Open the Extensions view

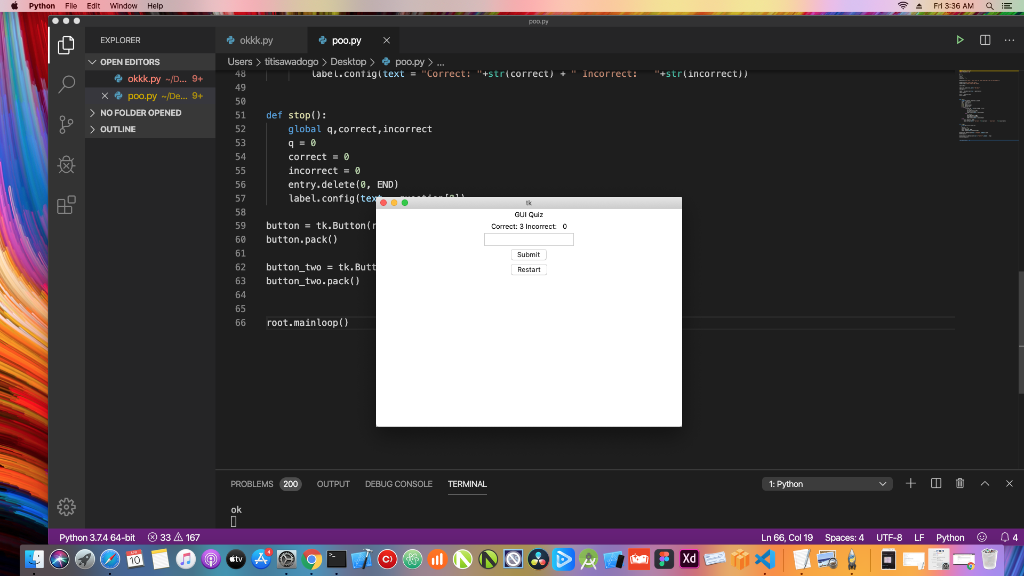[x=66, y=205]
